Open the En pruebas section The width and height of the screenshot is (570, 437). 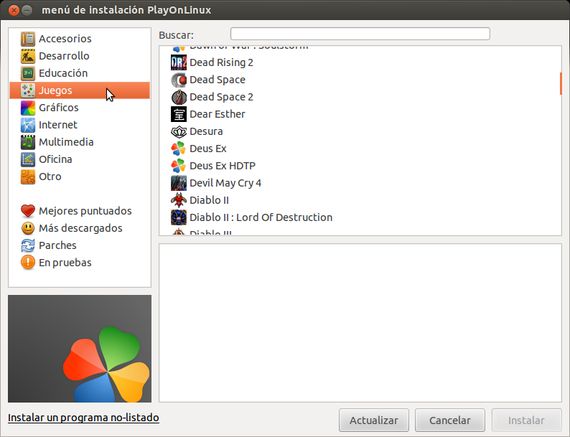coord(80,262)
